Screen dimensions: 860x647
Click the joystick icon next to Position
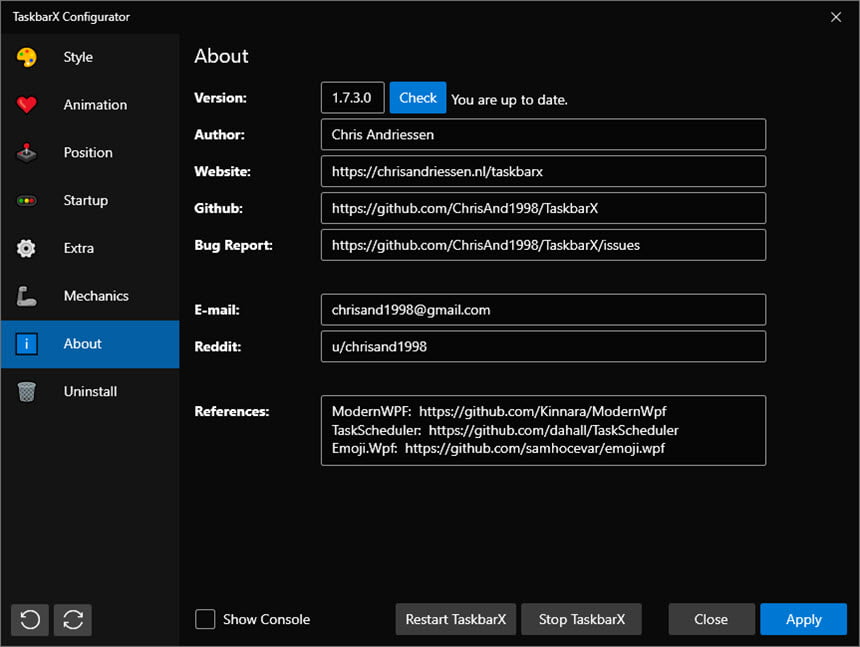point(26,153)
